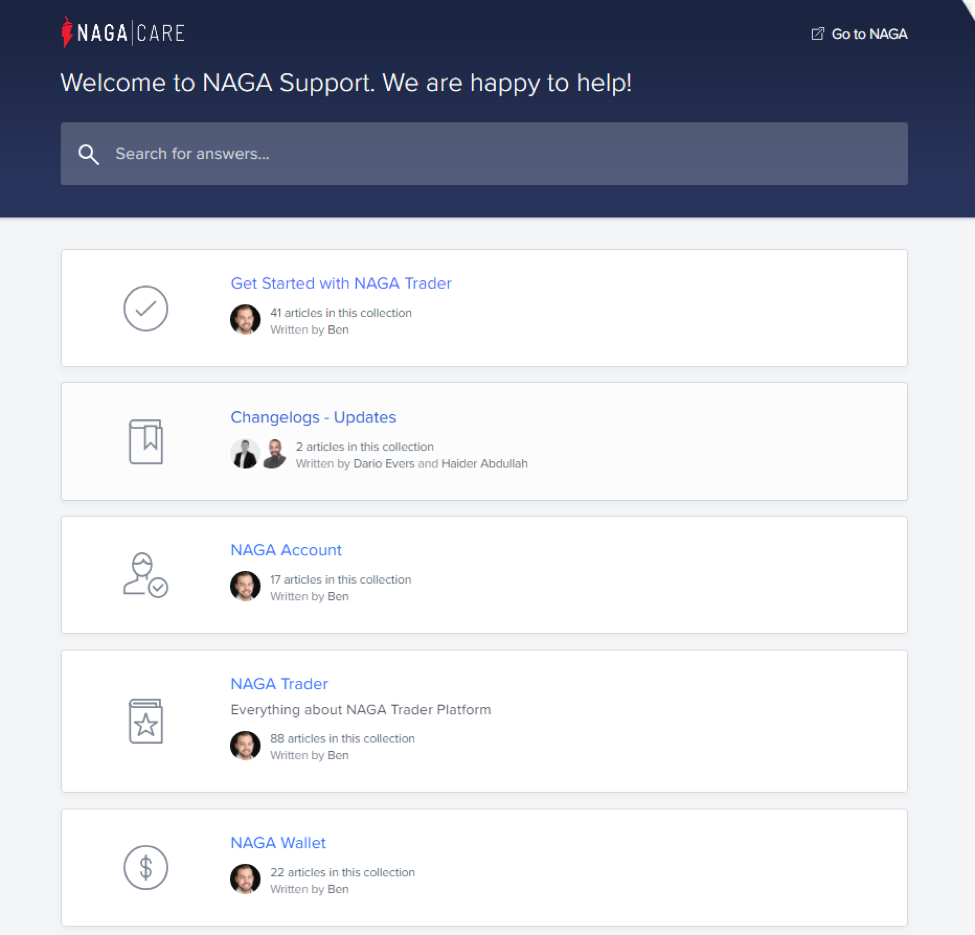Click 'Written by Dario Evers and Haider Abdullah'
Screen dimensions: 975x935
point(412,463)
